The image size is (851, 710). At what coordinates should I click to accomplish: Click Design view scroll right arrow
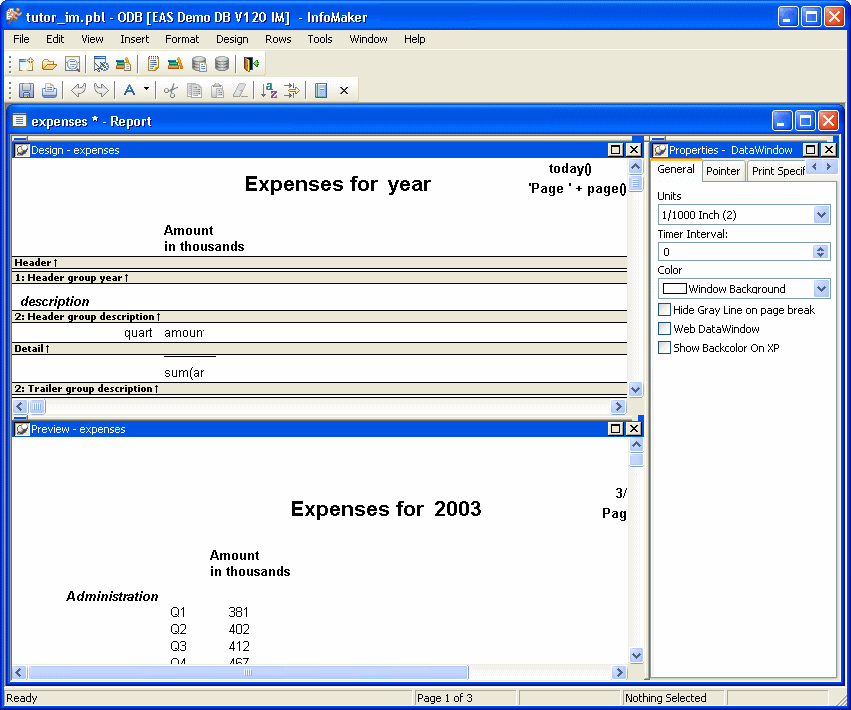(618, 407)
